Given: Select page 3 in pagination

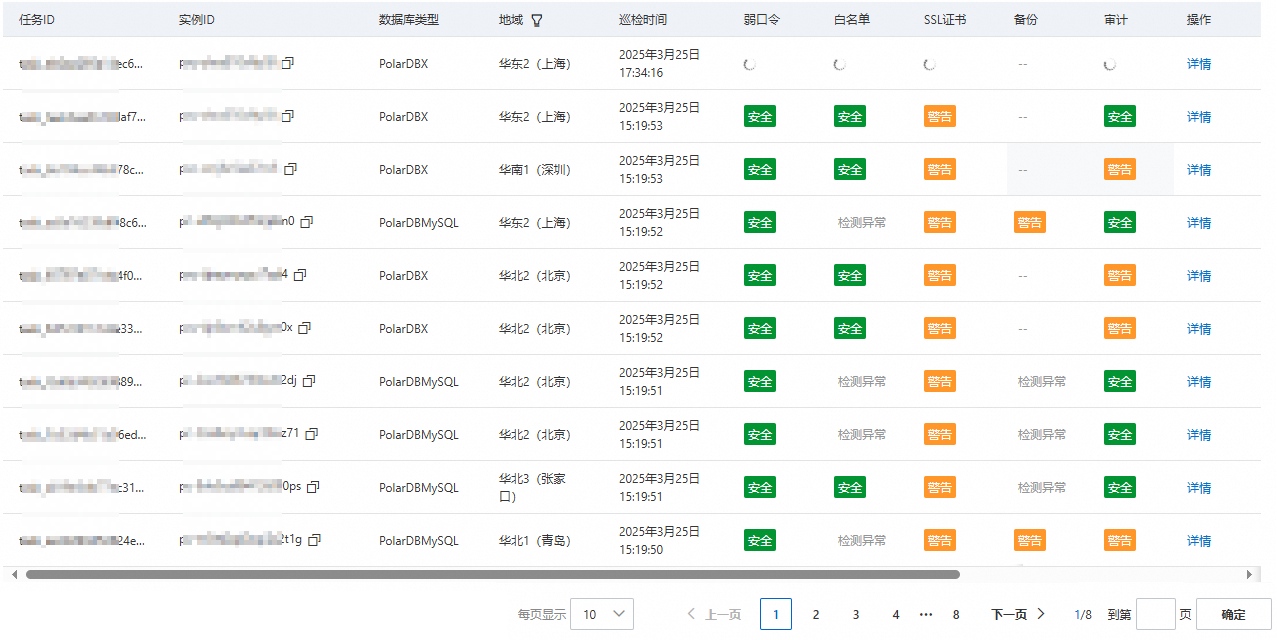Looking at the screenshot, I should [856, 614].
